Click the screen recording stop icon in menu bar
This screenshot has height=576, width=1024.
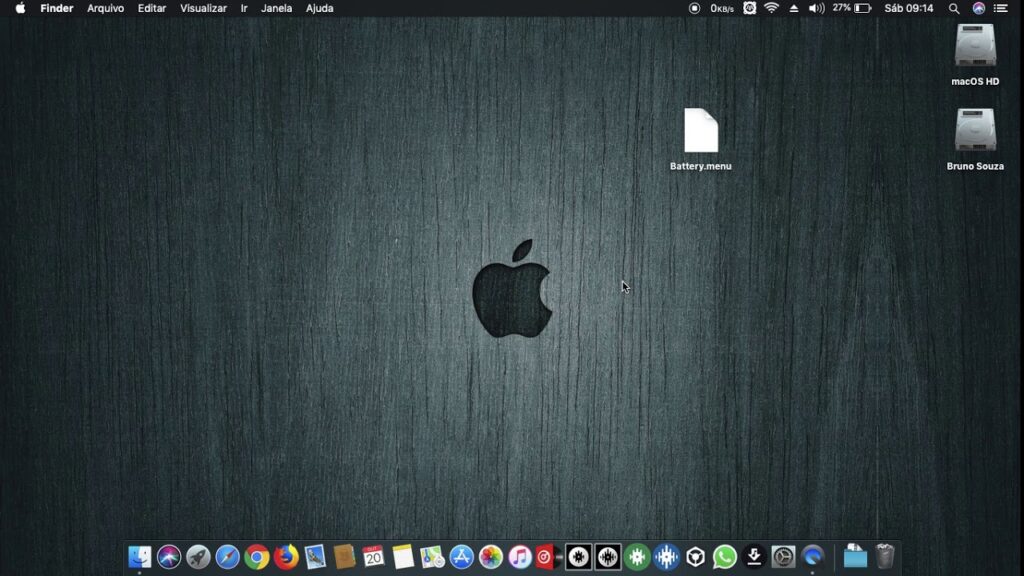694,8
